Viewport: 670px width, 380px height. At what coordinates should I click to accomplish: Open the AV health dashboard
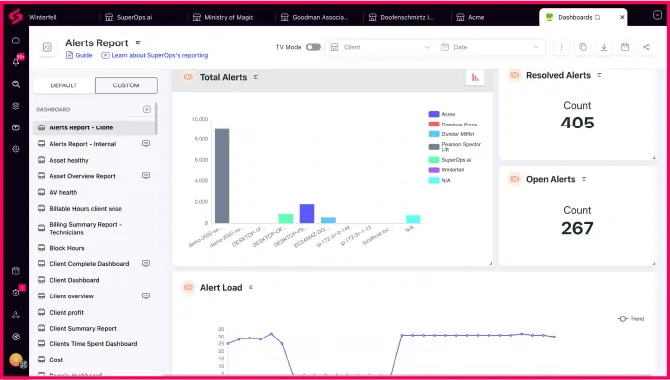click(94, 192)
